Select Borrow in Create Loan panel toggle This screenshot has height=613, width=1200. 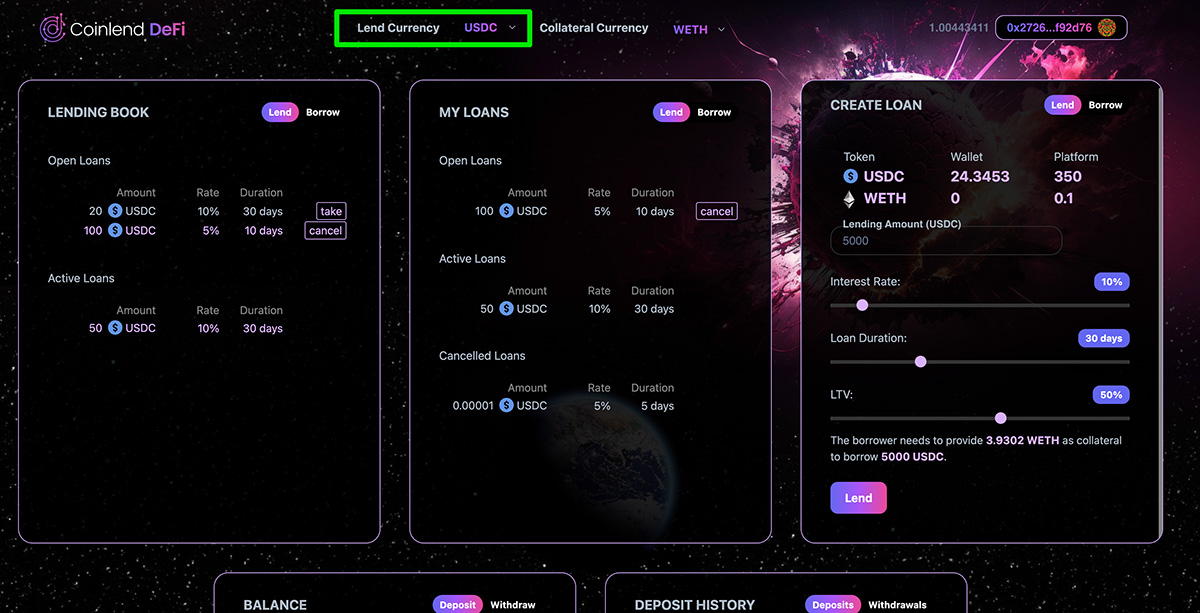point(1106,105)
